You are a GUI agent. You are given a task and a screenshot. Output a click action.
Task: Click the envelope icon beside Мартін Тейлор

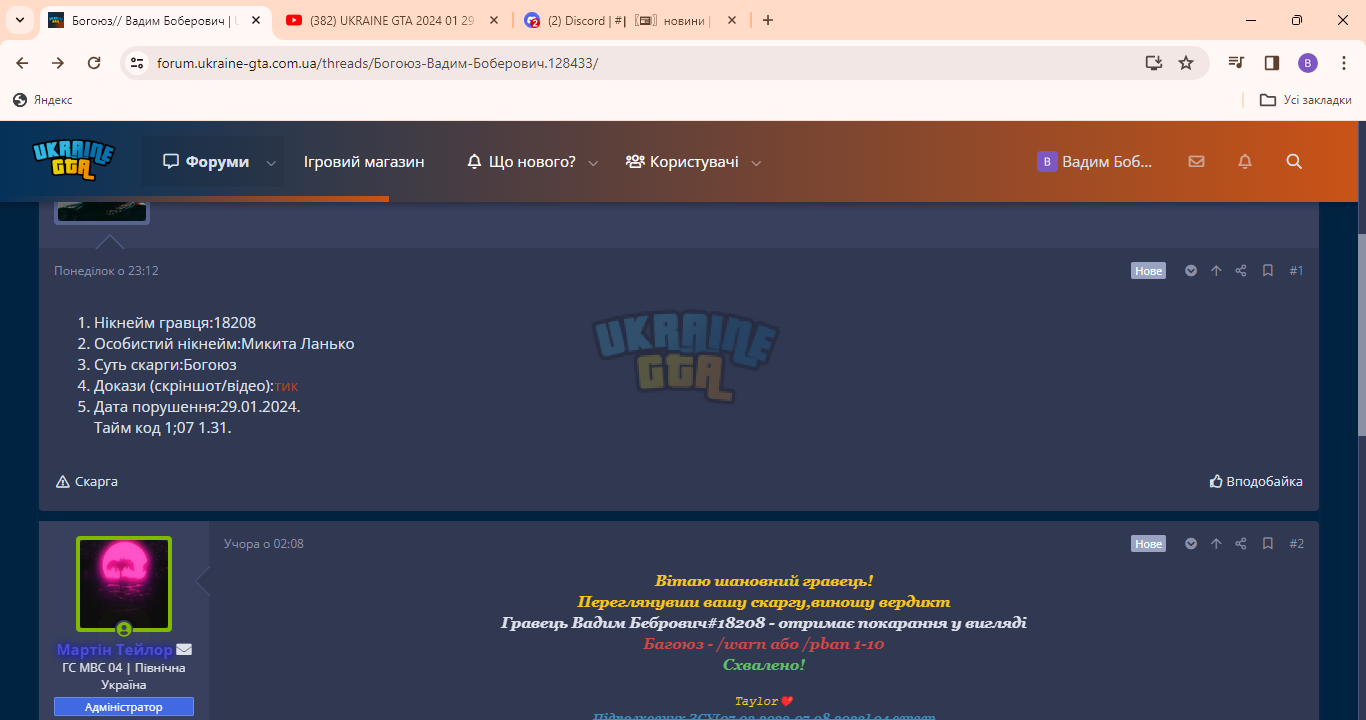coord(184,650)
